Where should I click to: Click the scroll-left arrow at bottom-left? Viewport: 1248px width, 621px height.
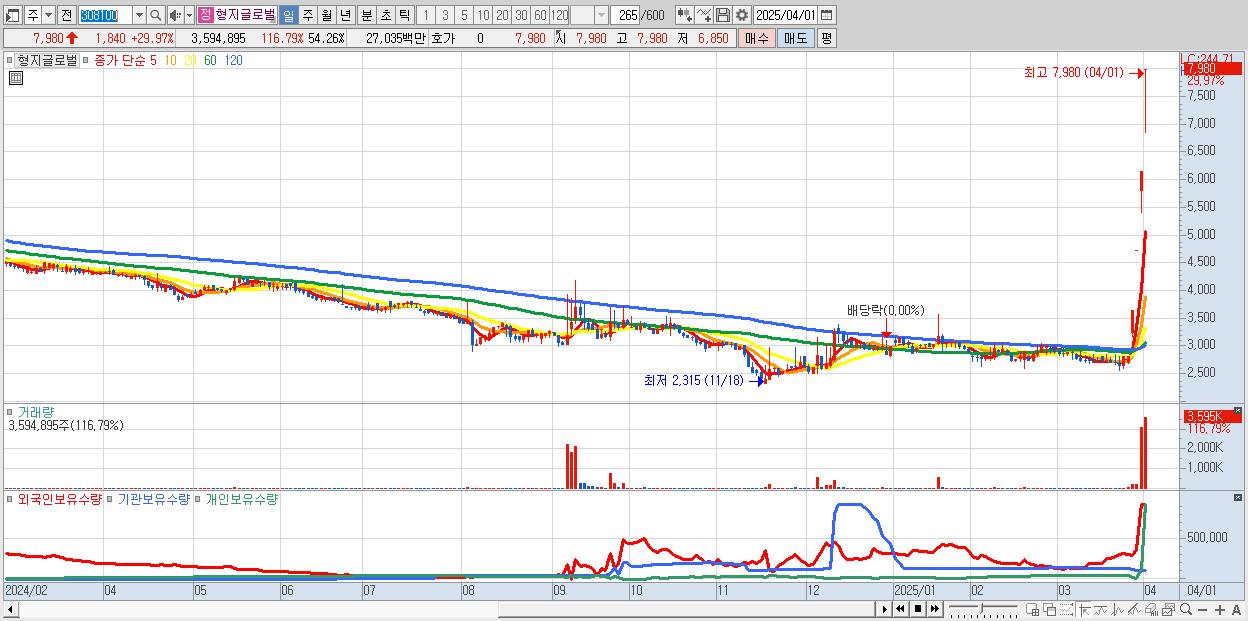pyautogui.click(x=12, y=609)
